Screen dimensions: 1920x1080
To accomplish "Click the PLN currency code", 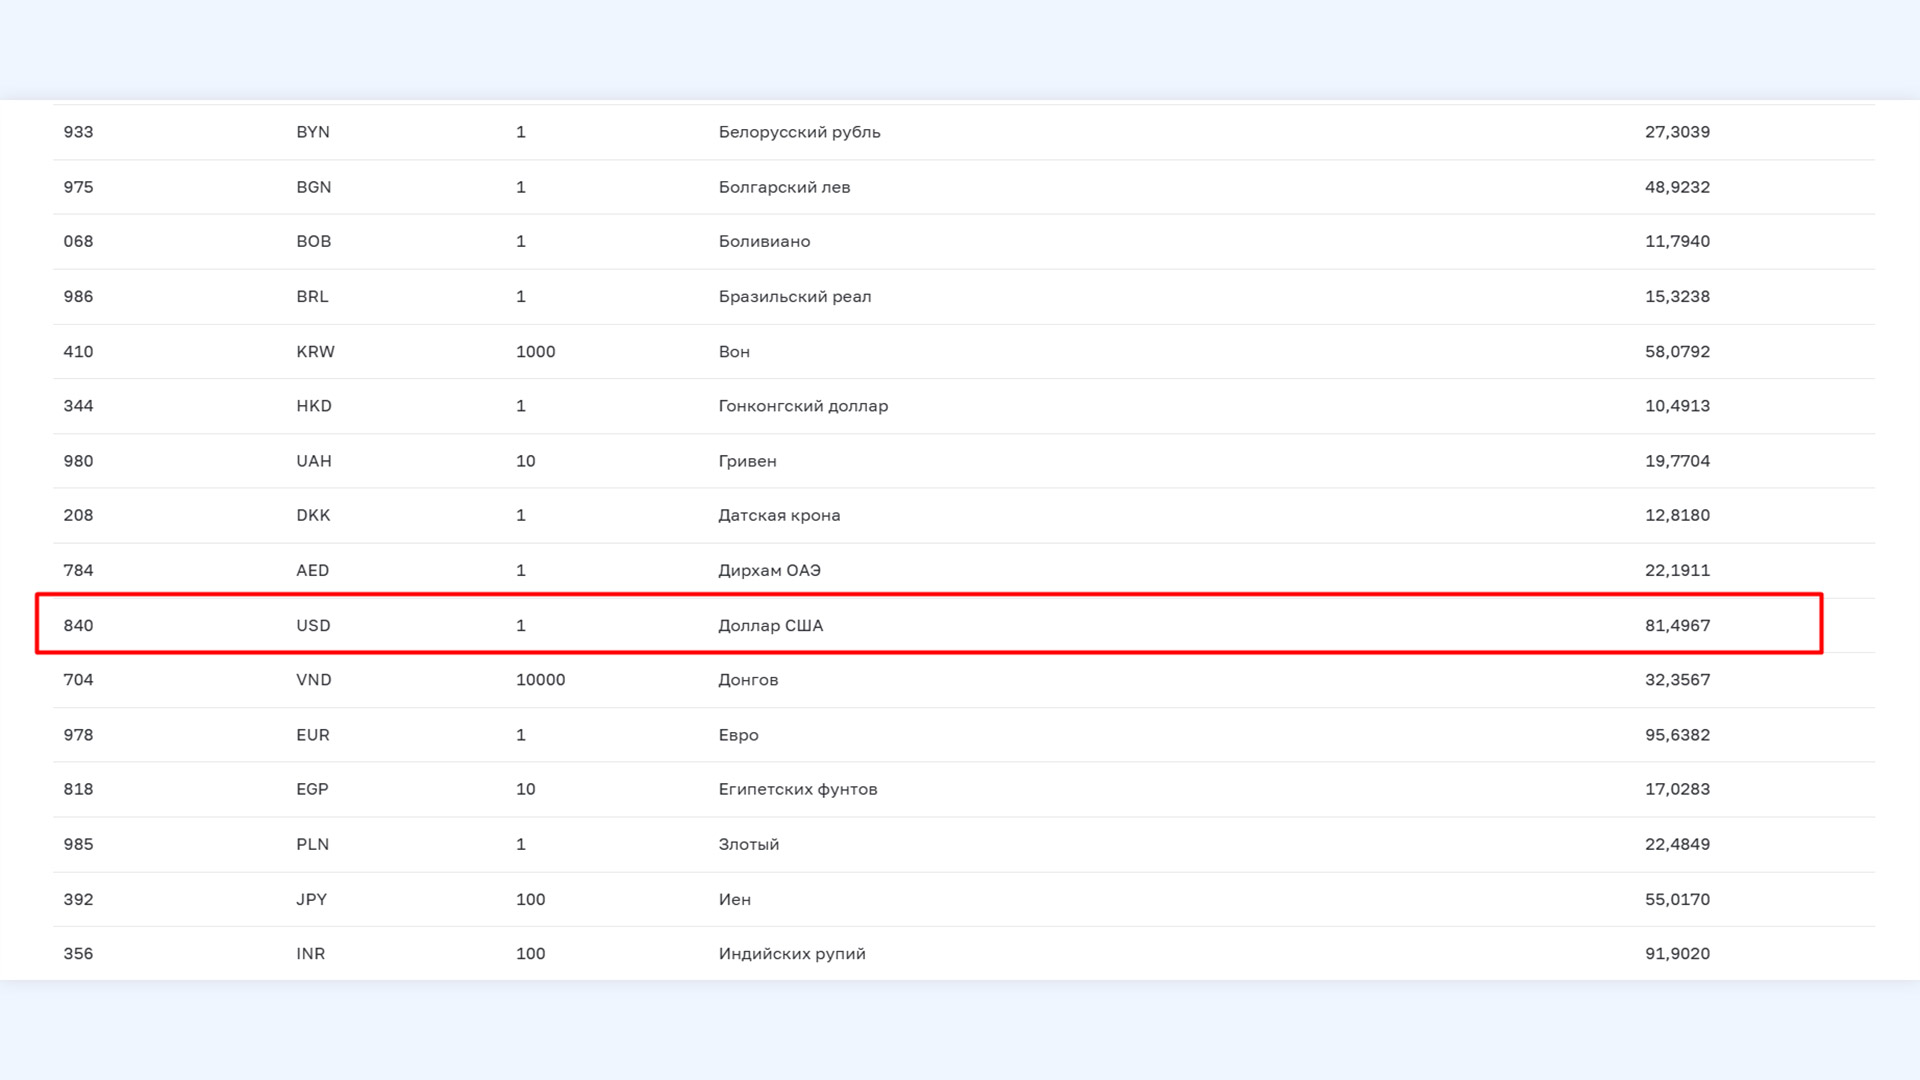I will (x=312, y=844).
